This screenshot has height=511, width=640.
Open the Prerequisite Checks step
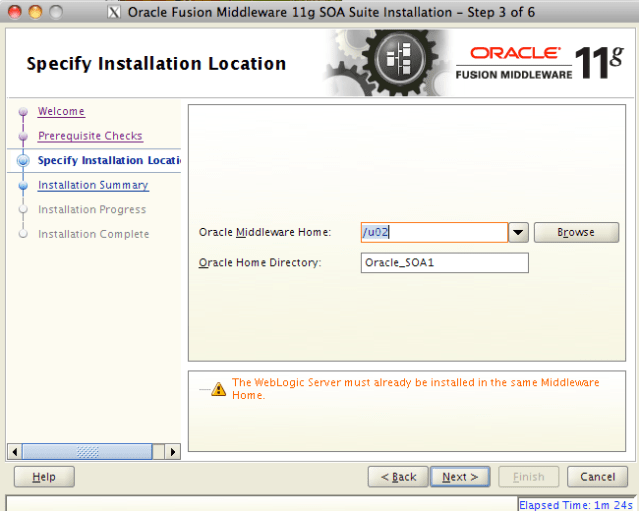(90, 136)
